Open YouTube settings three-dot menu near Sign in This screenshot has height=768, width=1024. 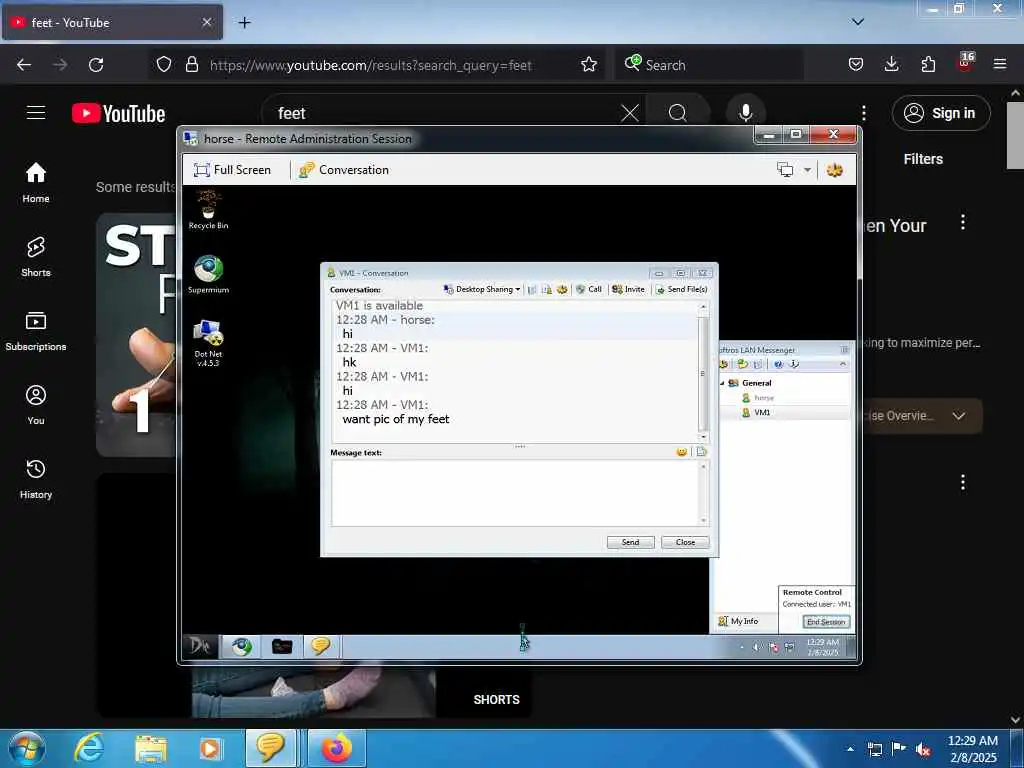click(x=864, y=113)
